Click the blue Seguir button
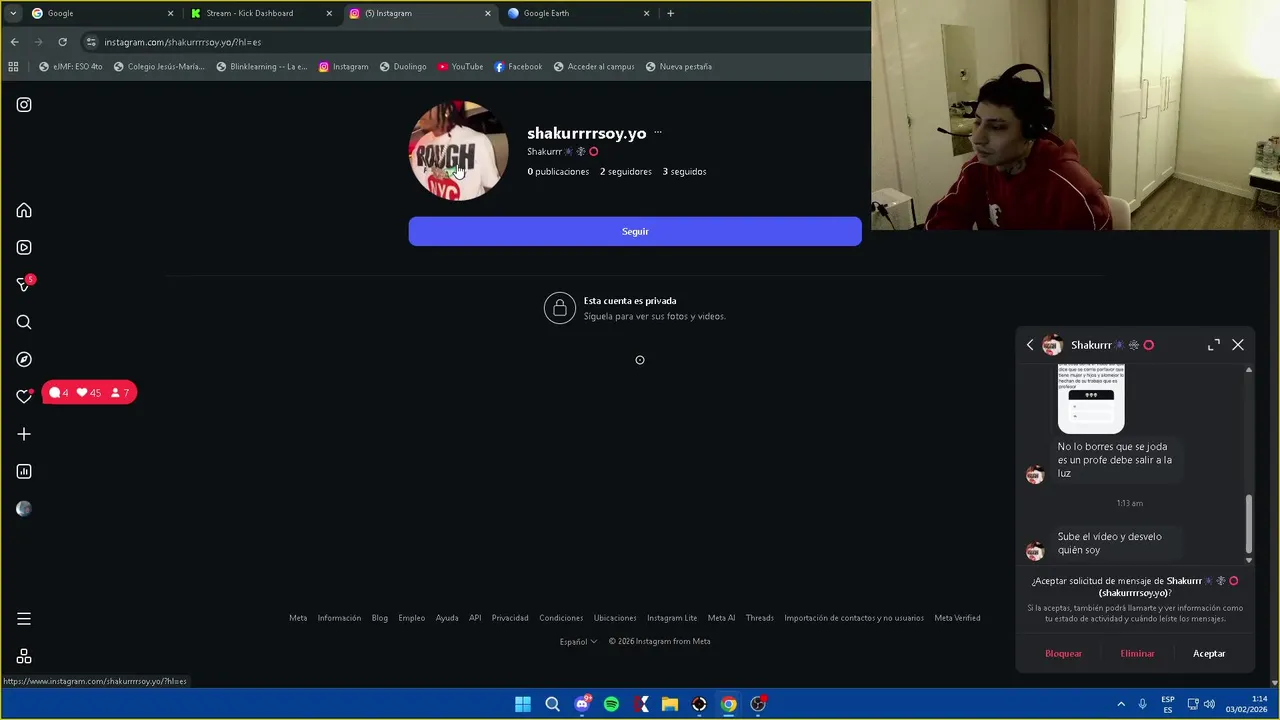The height and width of the screenshot is (720, 1280). click(x=635, y=231)
